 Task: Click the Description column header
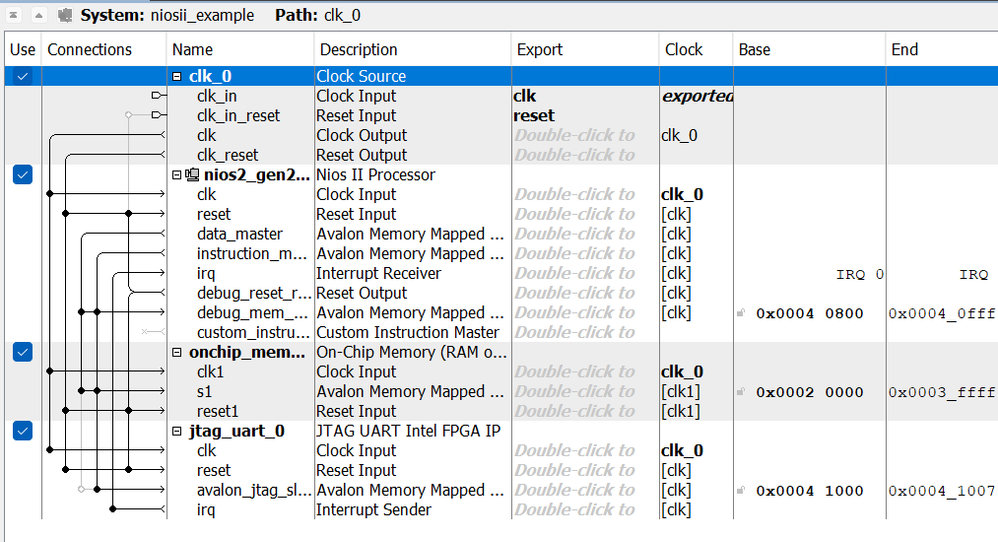pyautogui.click(x=413, y=49)
